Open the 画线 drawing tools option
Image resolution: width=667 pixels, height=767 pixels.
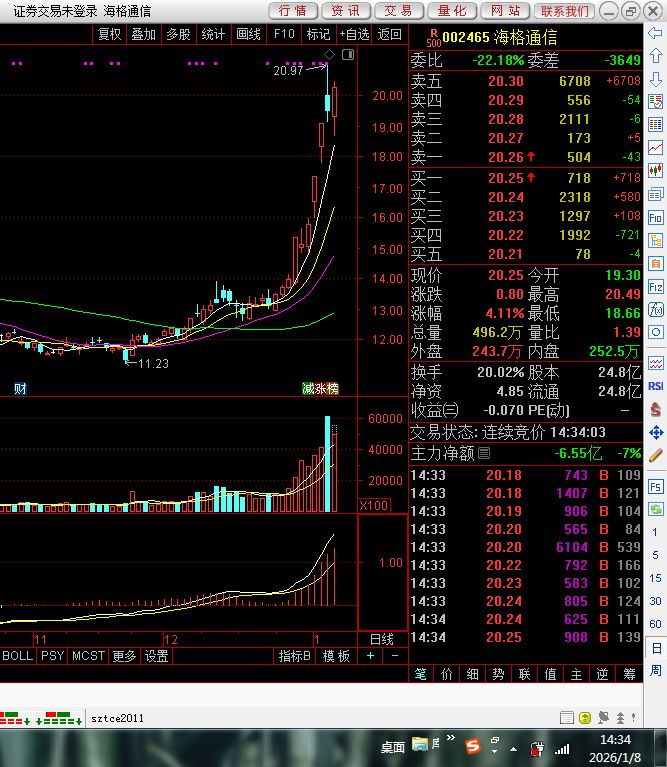pyautogui.click(x=248, y=34)
